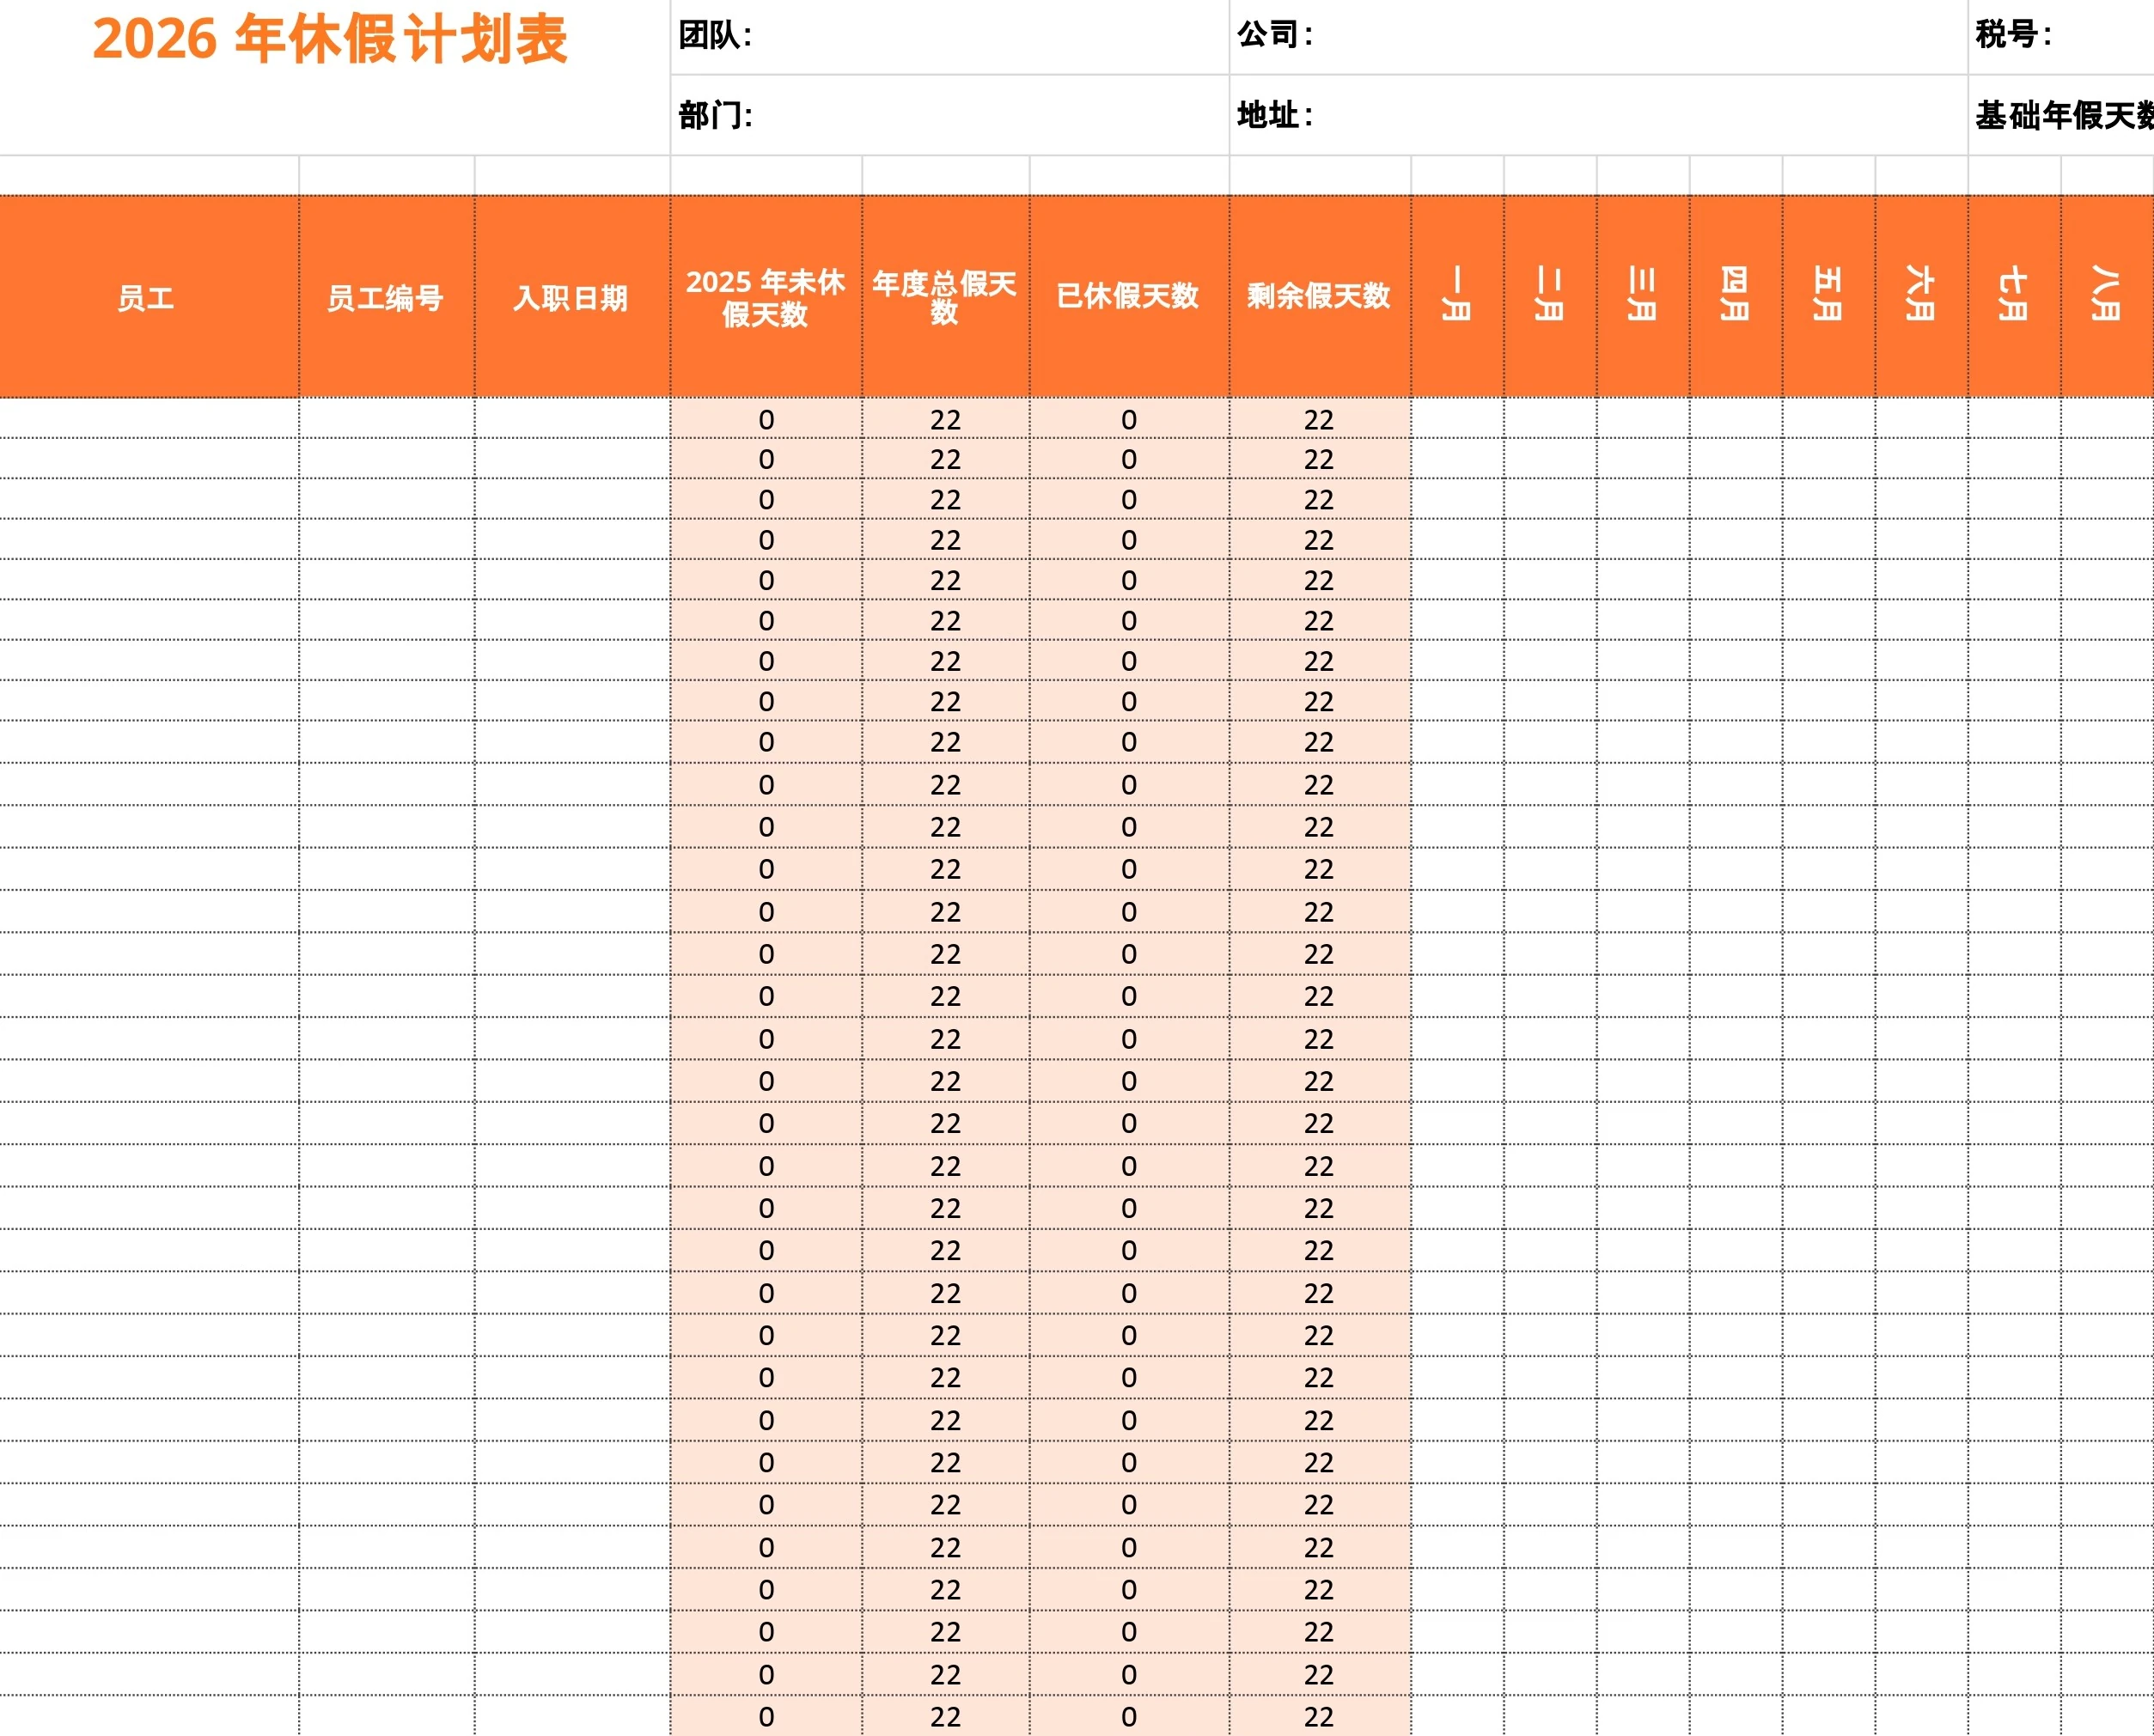Select the 六月 month header
The height and width of the screenshot is (1736, 2154).
coord(1921,297)
